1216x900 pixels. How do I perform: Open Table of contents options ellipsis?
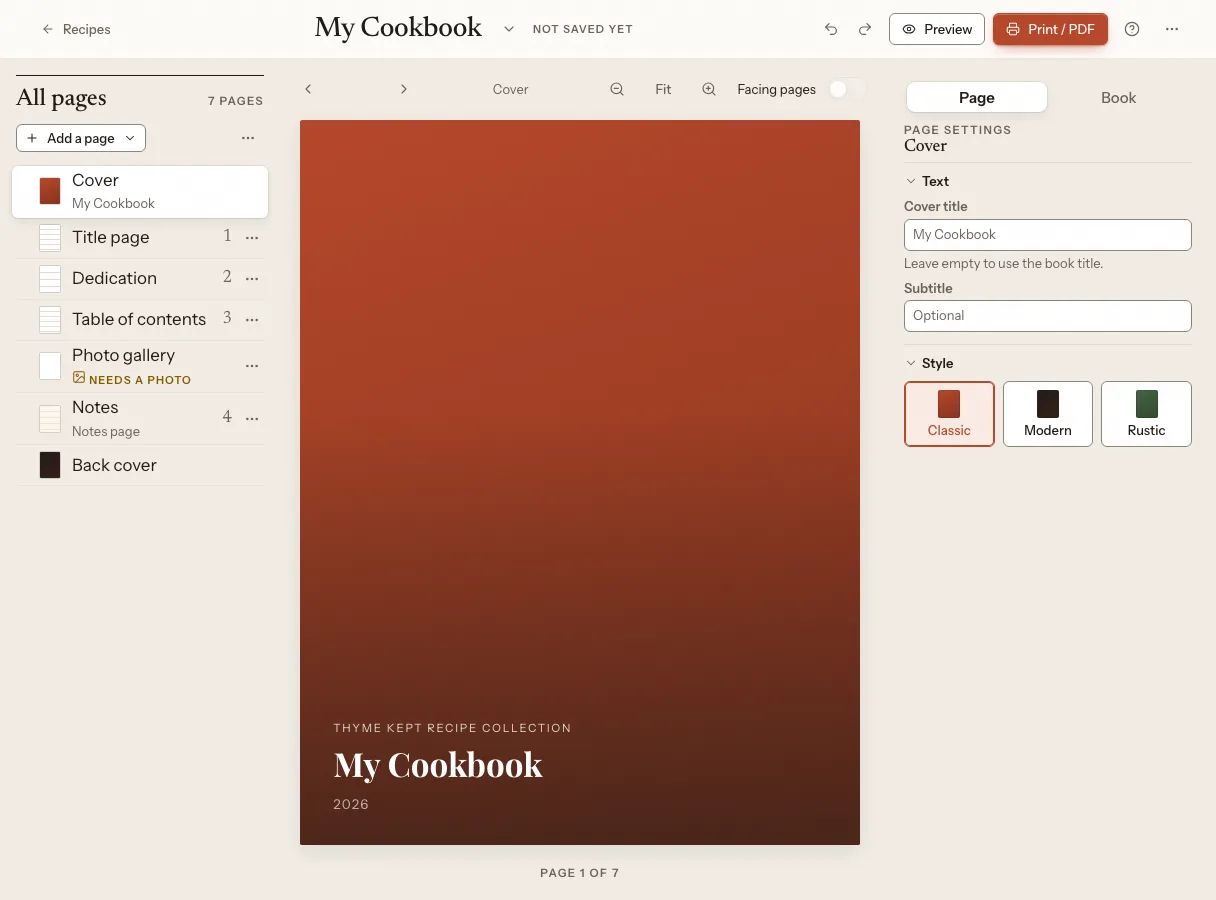(252, 320)
